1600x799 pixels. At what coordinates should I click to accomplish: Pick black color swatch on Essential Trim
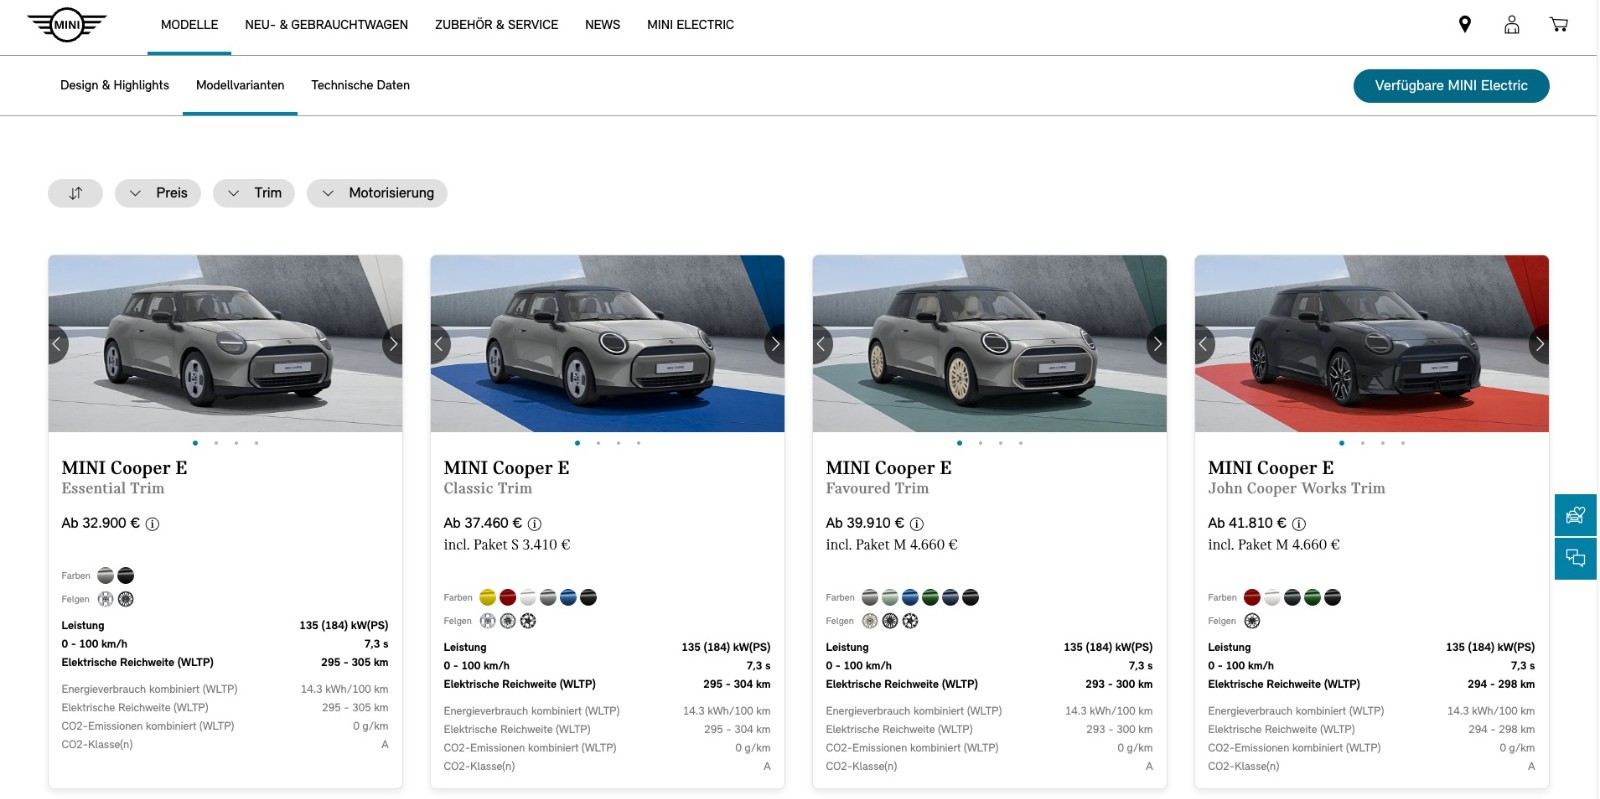(125, 576)
